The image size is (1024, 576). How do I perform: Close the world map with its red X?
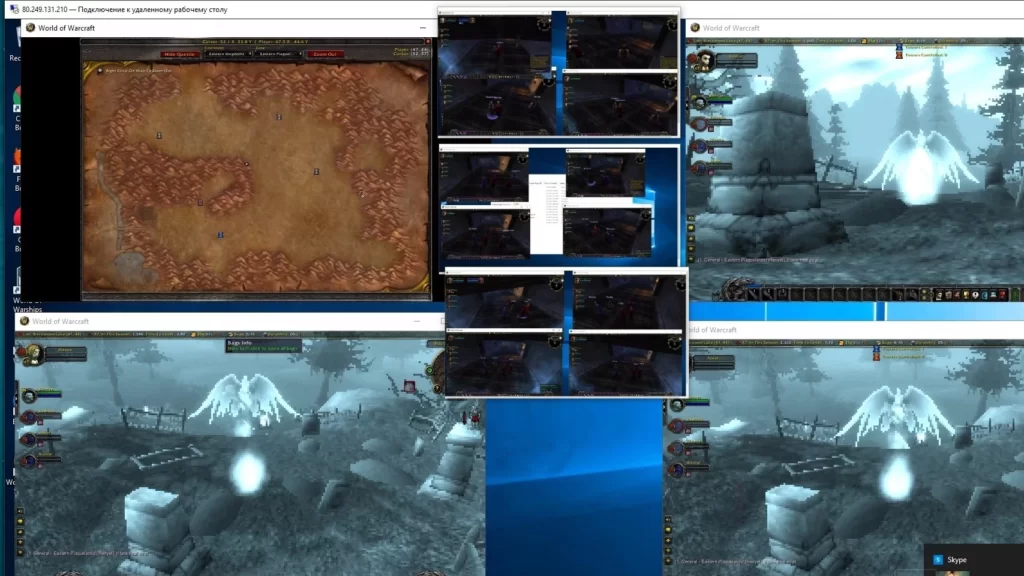point(428,42)
